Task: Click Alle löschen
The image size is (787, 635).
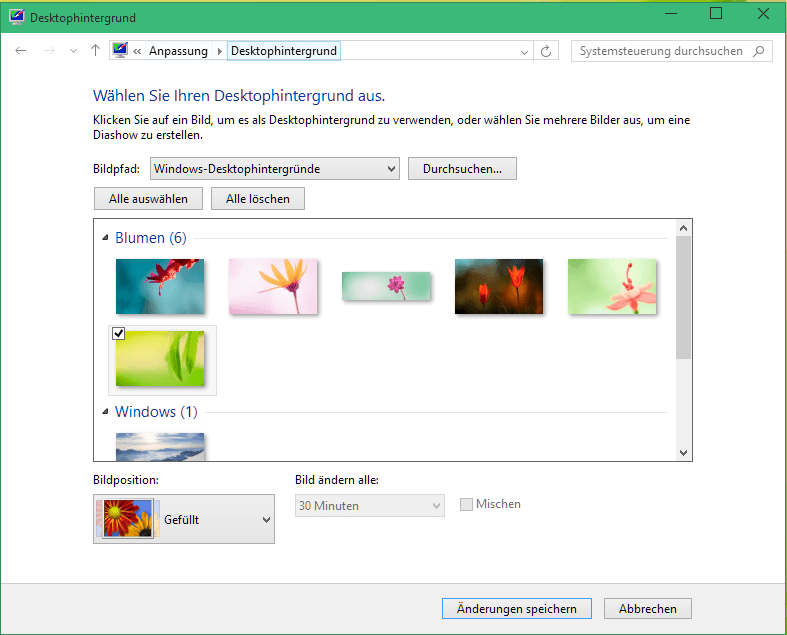Action: point(257,199)
